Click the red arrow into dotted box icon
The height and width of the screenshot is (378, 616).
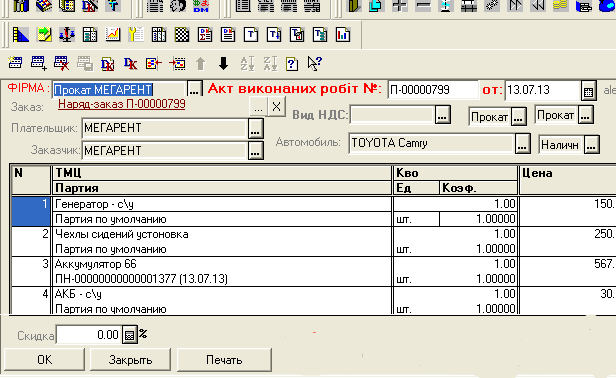point(177,63)
